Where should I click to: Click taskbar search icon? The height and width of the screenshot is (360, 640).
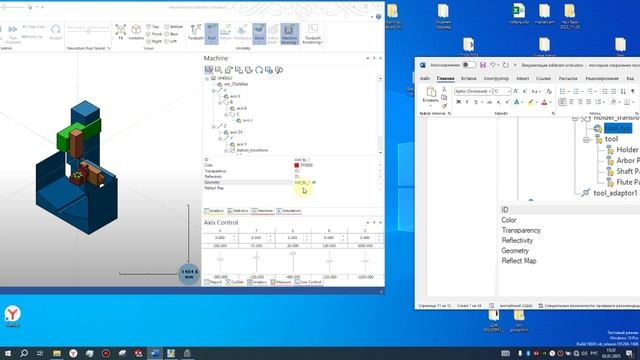click(24, 353)
